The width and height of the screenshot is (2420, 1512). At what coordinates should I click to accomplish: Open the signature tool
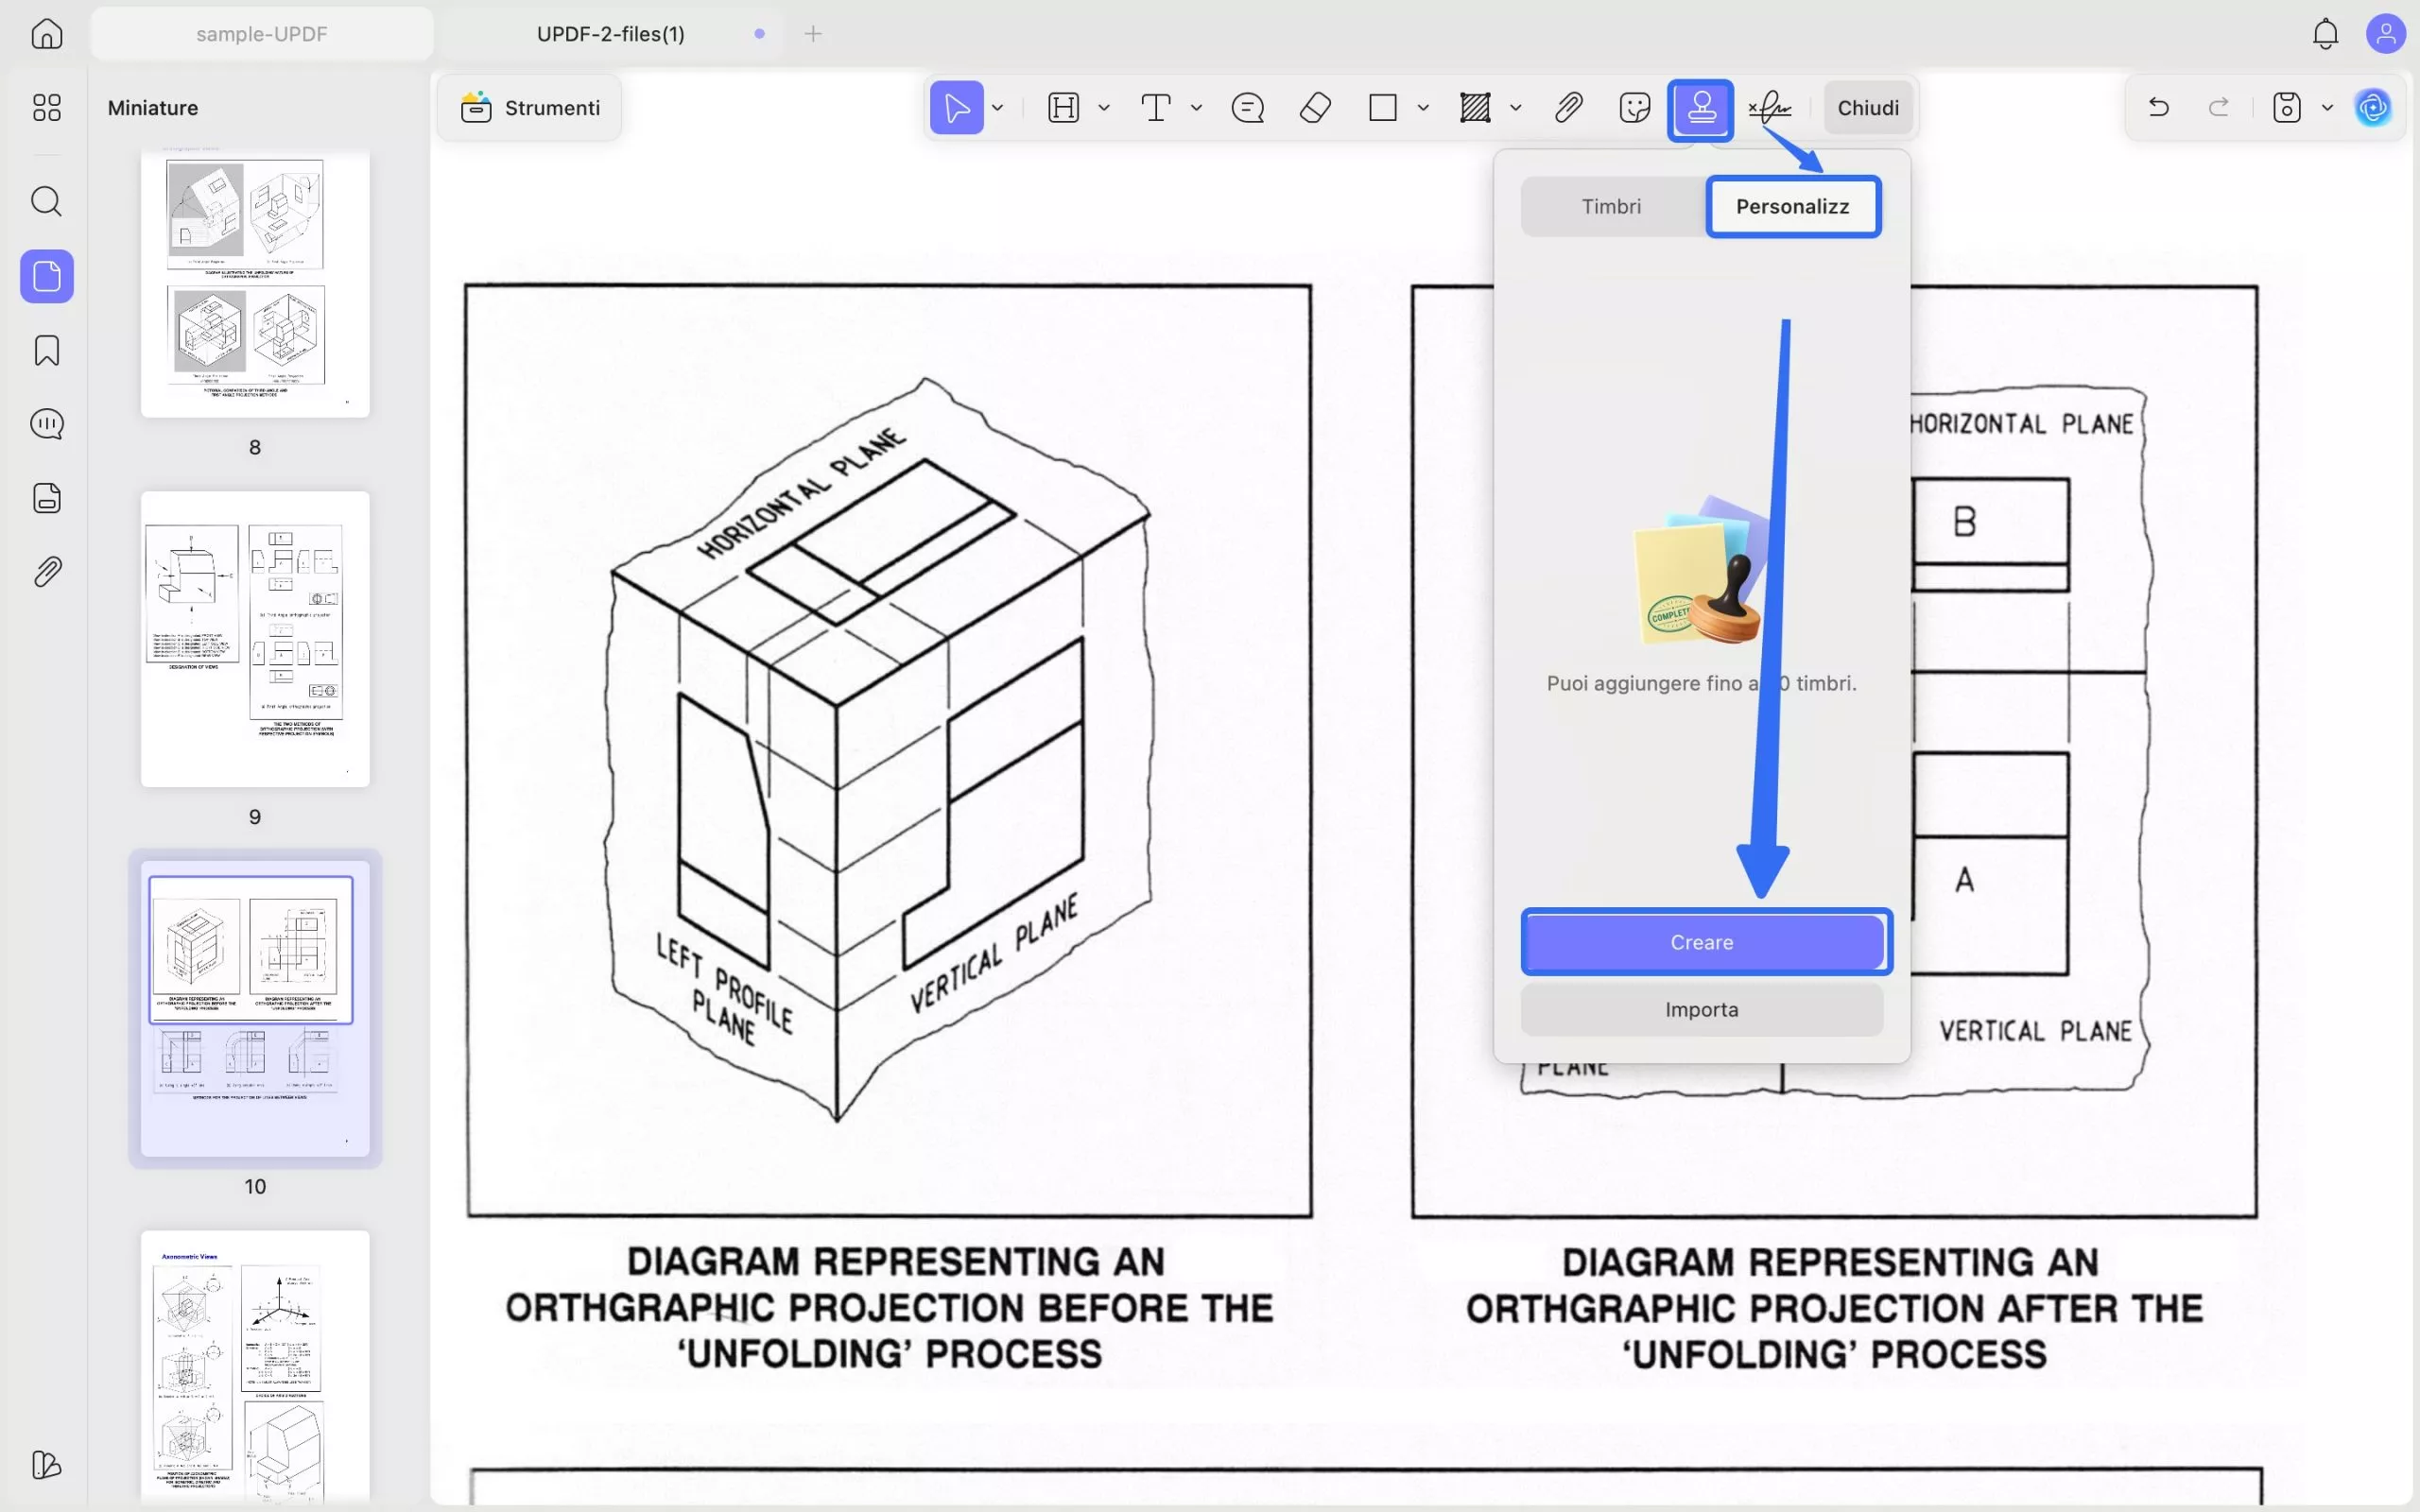click(1769, 108)
